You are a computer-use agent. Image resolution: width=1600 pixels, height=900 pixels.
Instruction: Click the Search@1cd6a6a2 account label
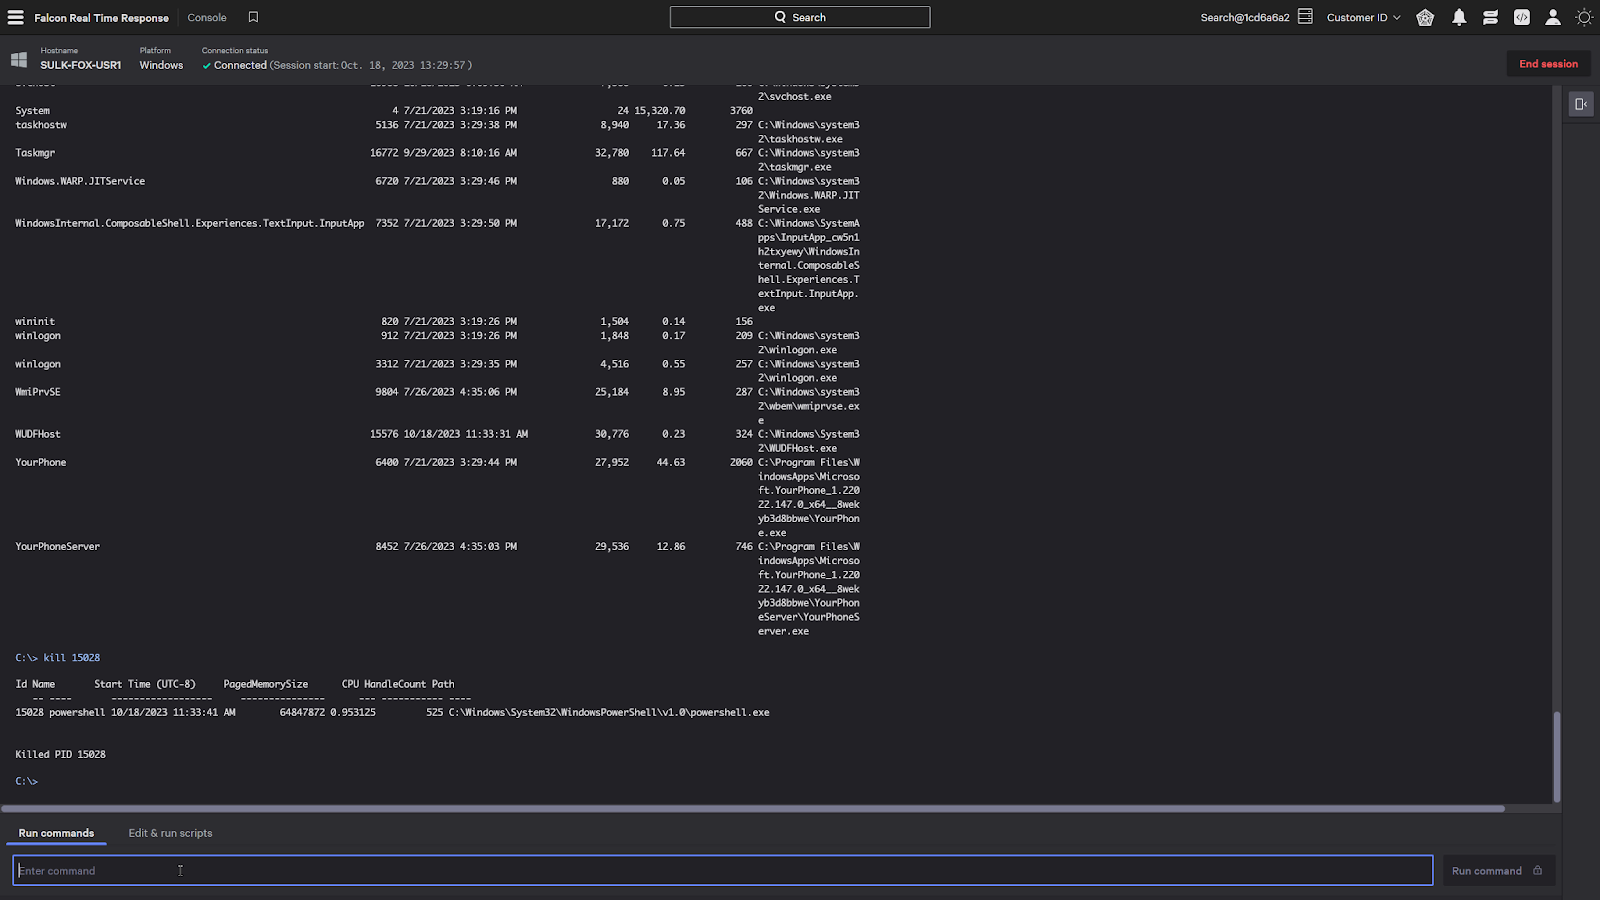click(1245, 18)
